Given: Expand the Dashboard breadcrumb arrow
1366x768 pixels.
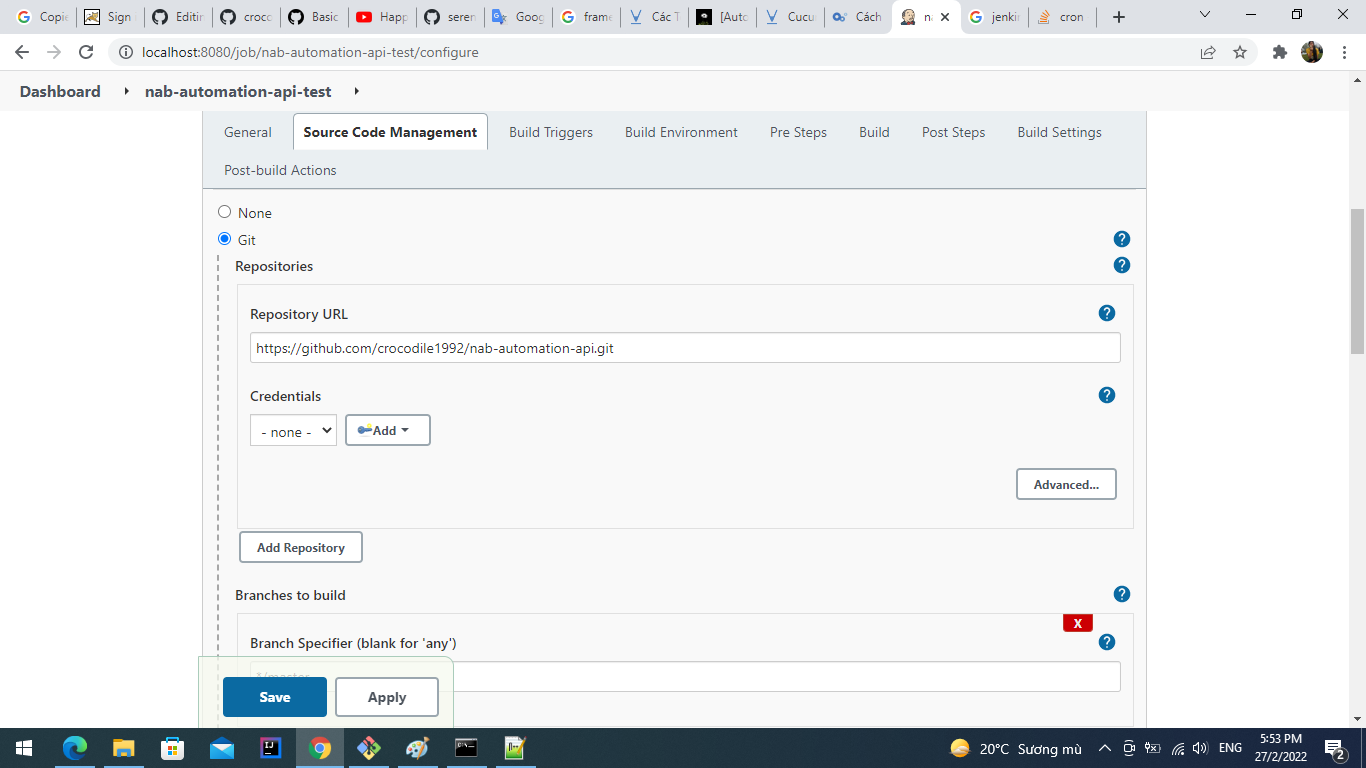Looking at the screenshot, I should pyautogui.click(x=126, y=91).
